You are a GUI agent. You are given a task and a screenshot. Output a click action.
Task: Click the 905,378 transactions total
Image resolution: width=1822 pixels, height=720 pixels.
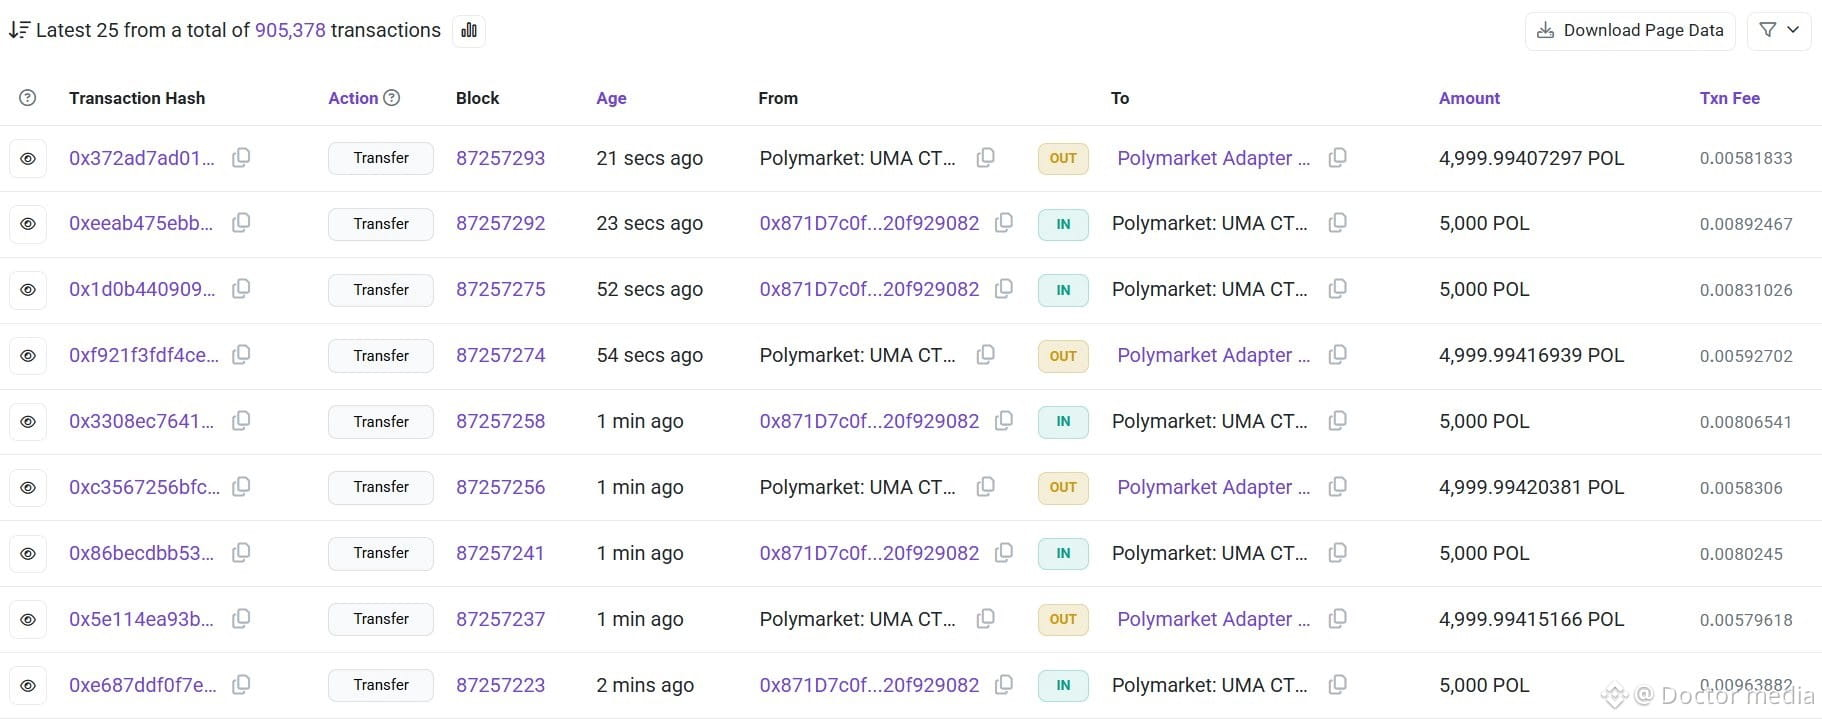tap(290, 30)
